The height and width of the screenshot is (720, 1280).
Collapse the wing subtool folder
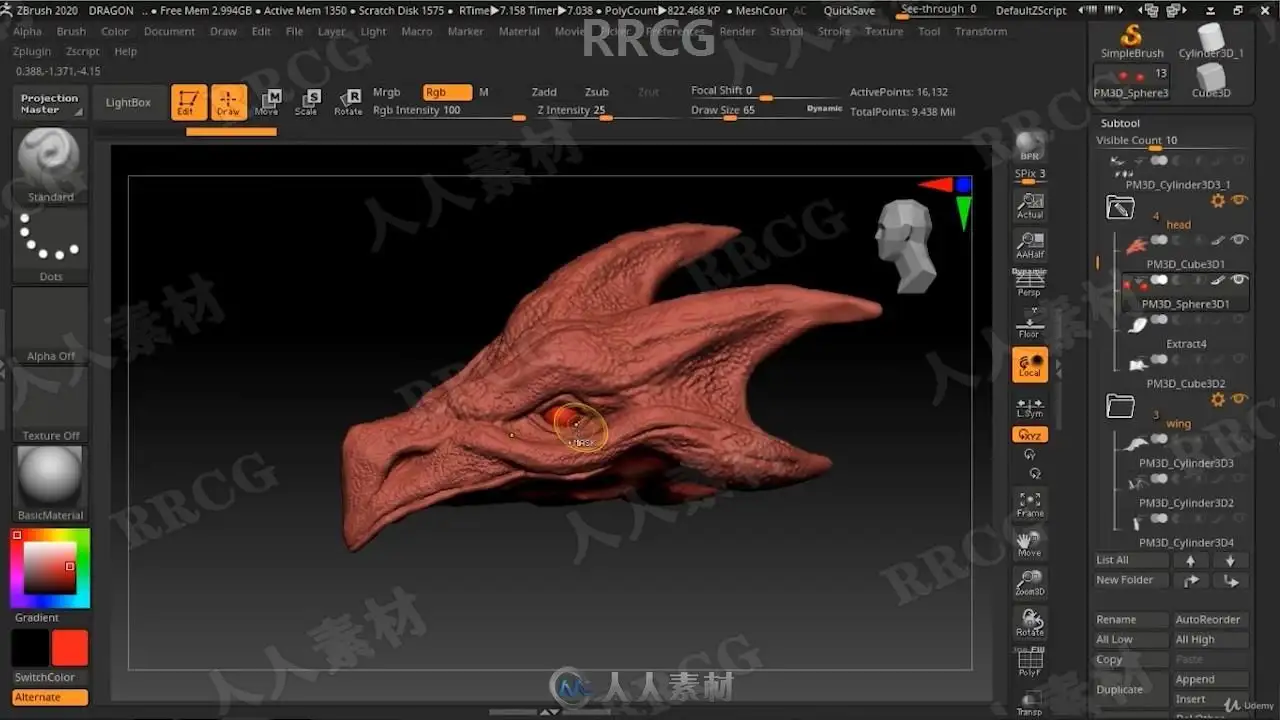point(1120,406)
